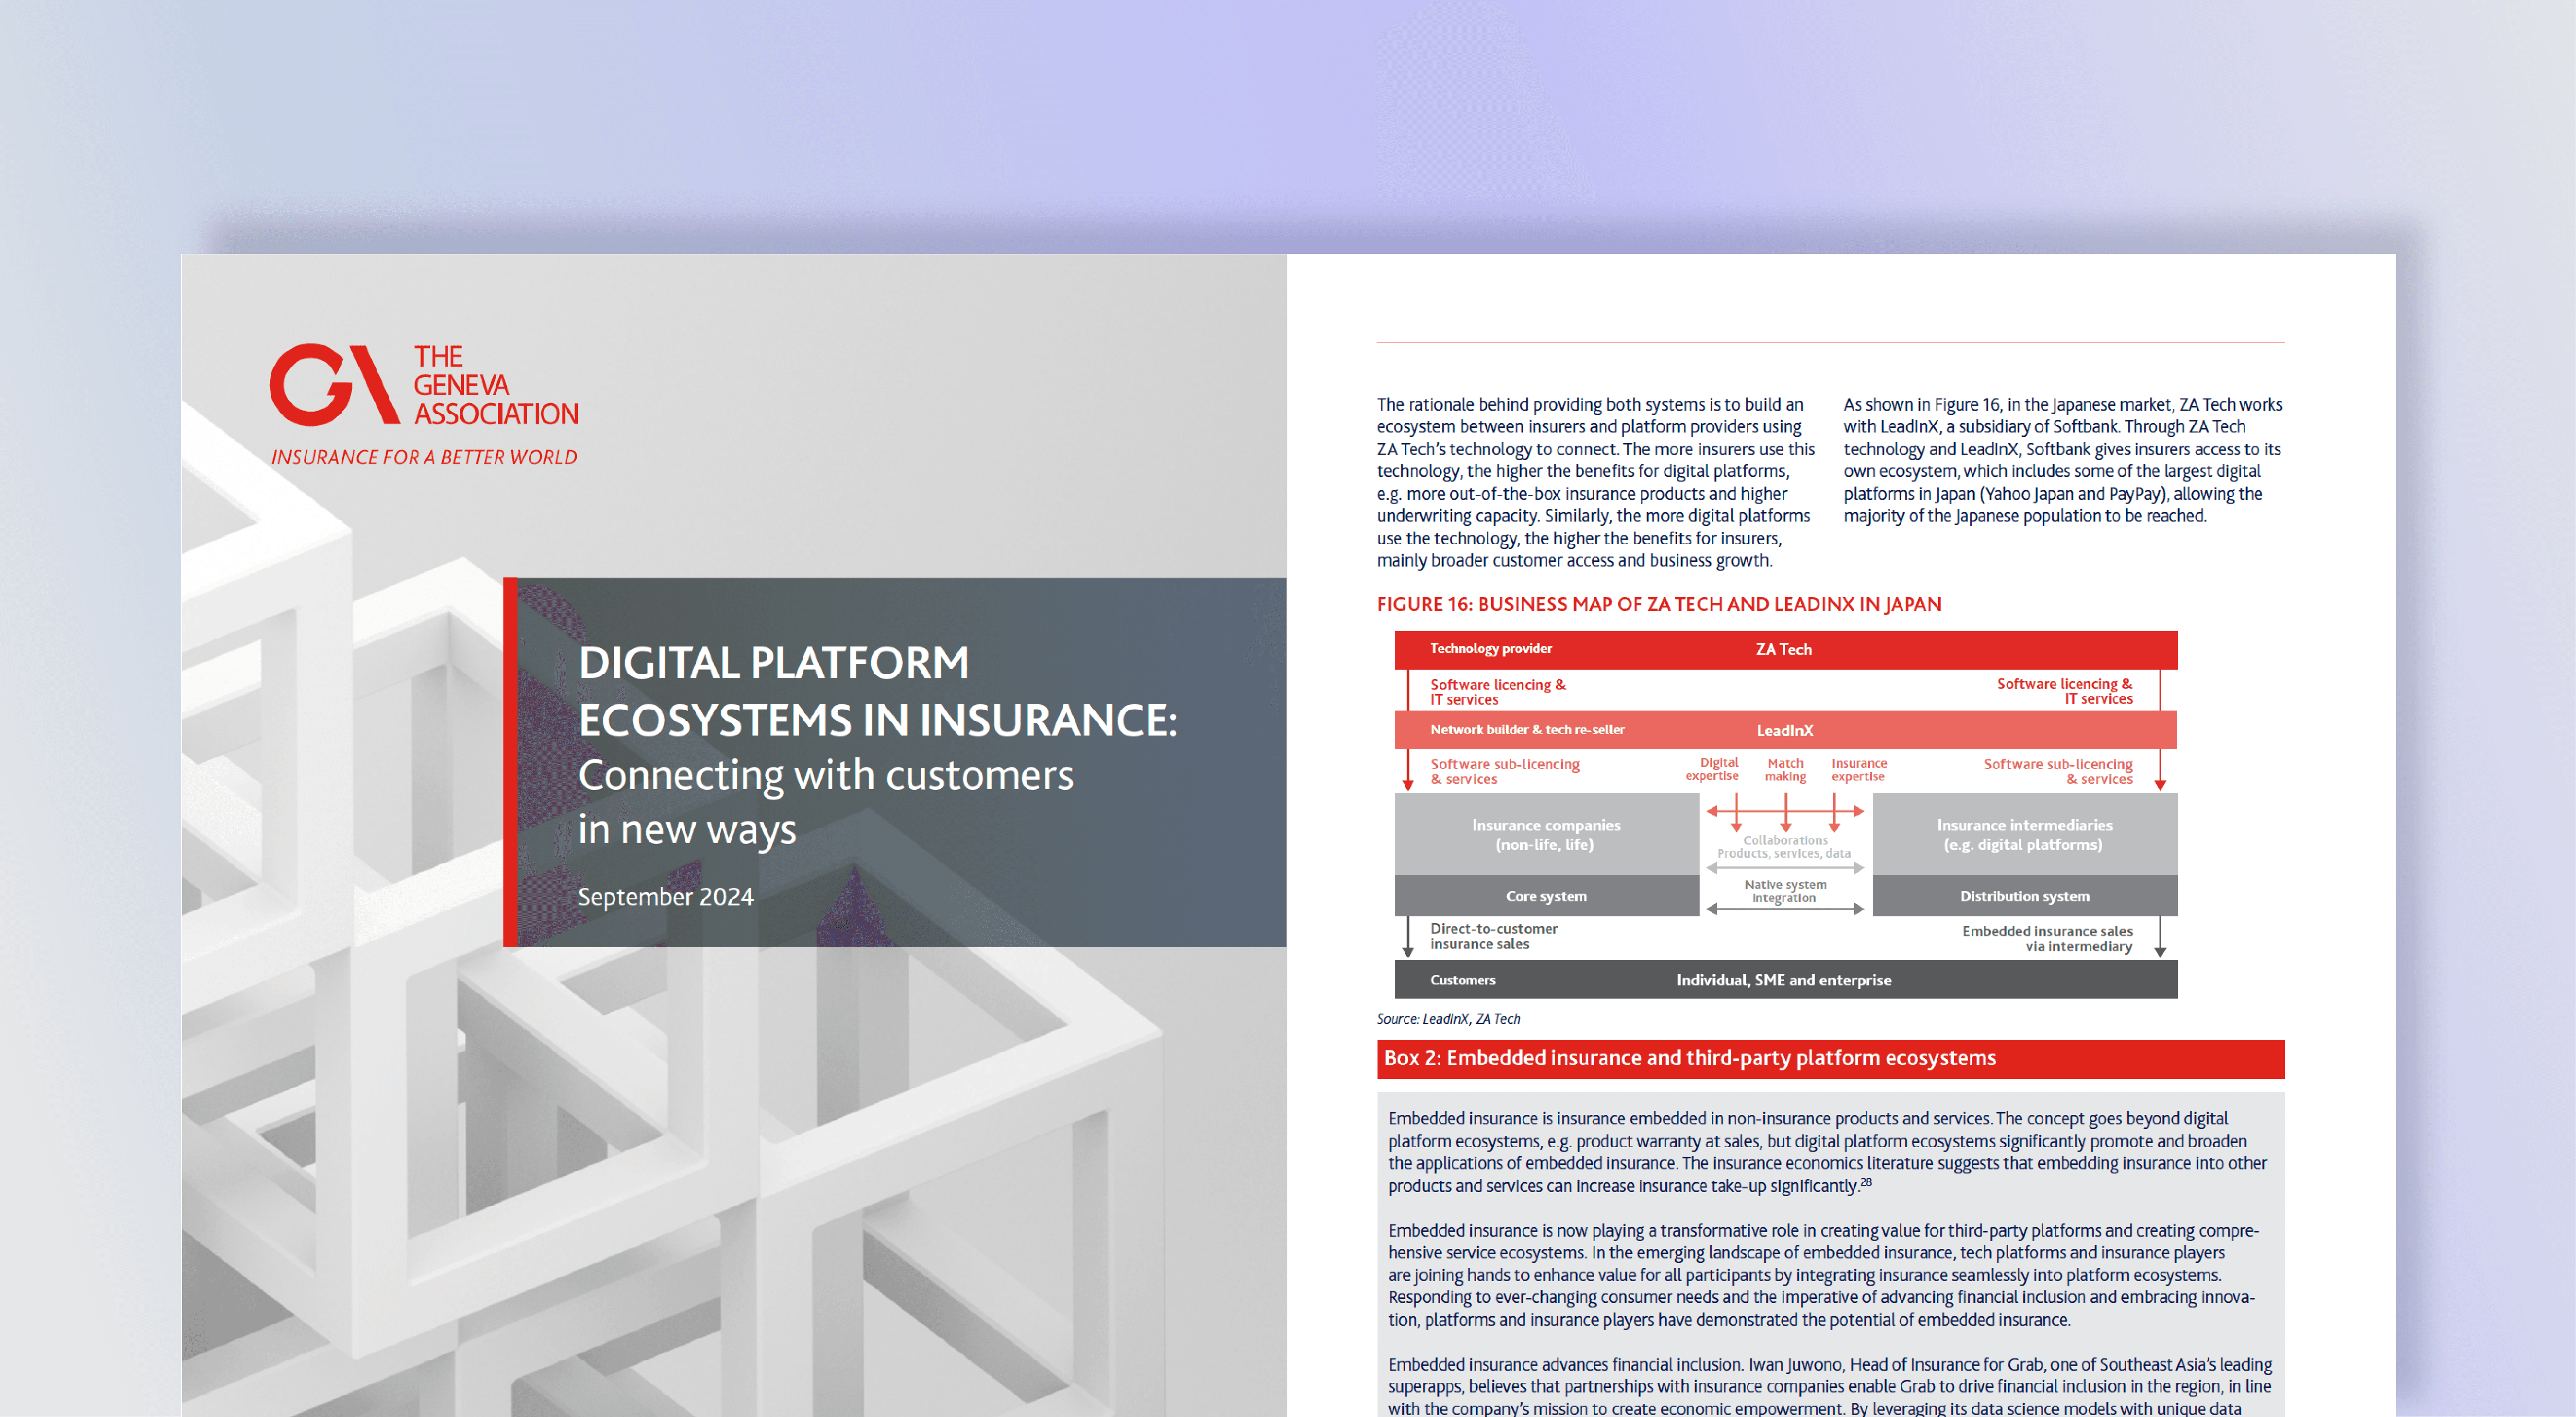Click the Collaborations products, services, data node
This screenshot has height=1417, width=2576.
click(x=1786, y=847)
